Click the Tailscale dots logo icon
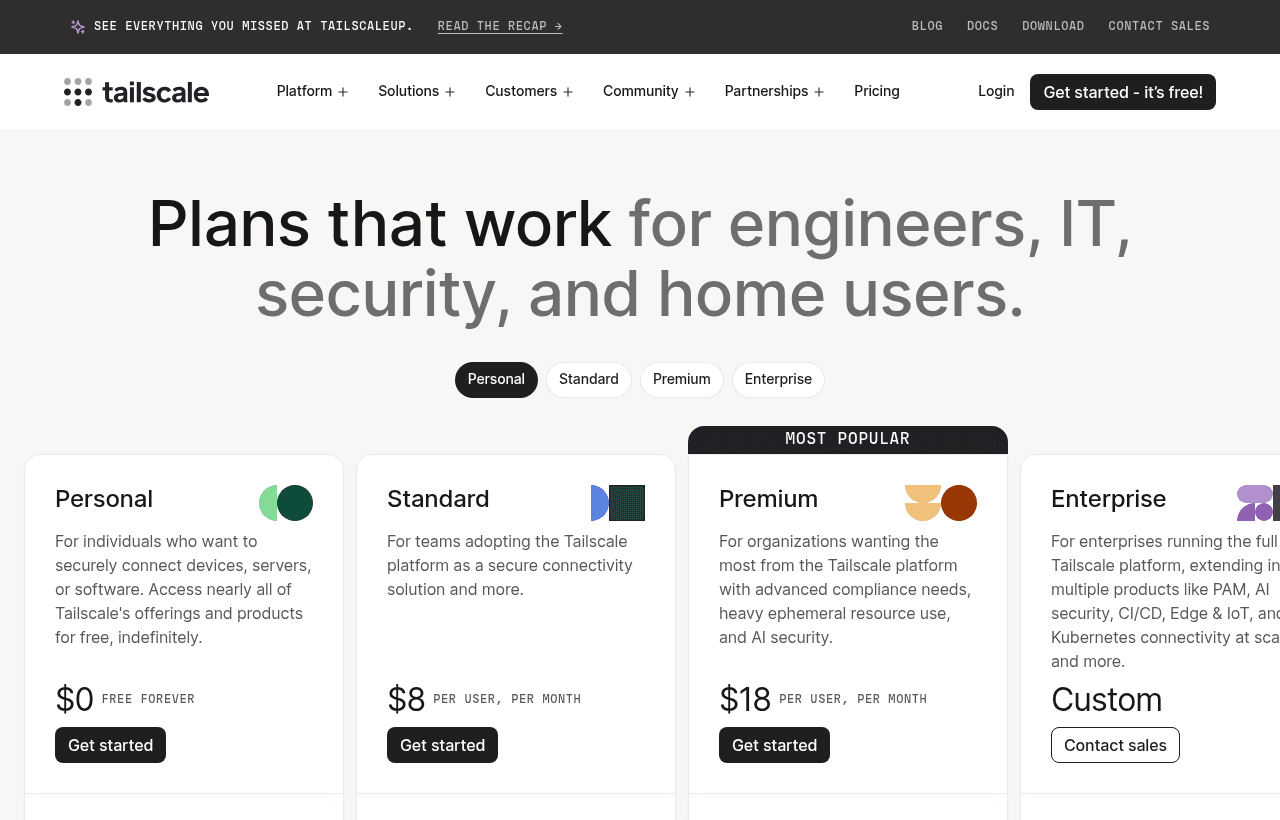The image size is (1280, 820). coord(78,92)
